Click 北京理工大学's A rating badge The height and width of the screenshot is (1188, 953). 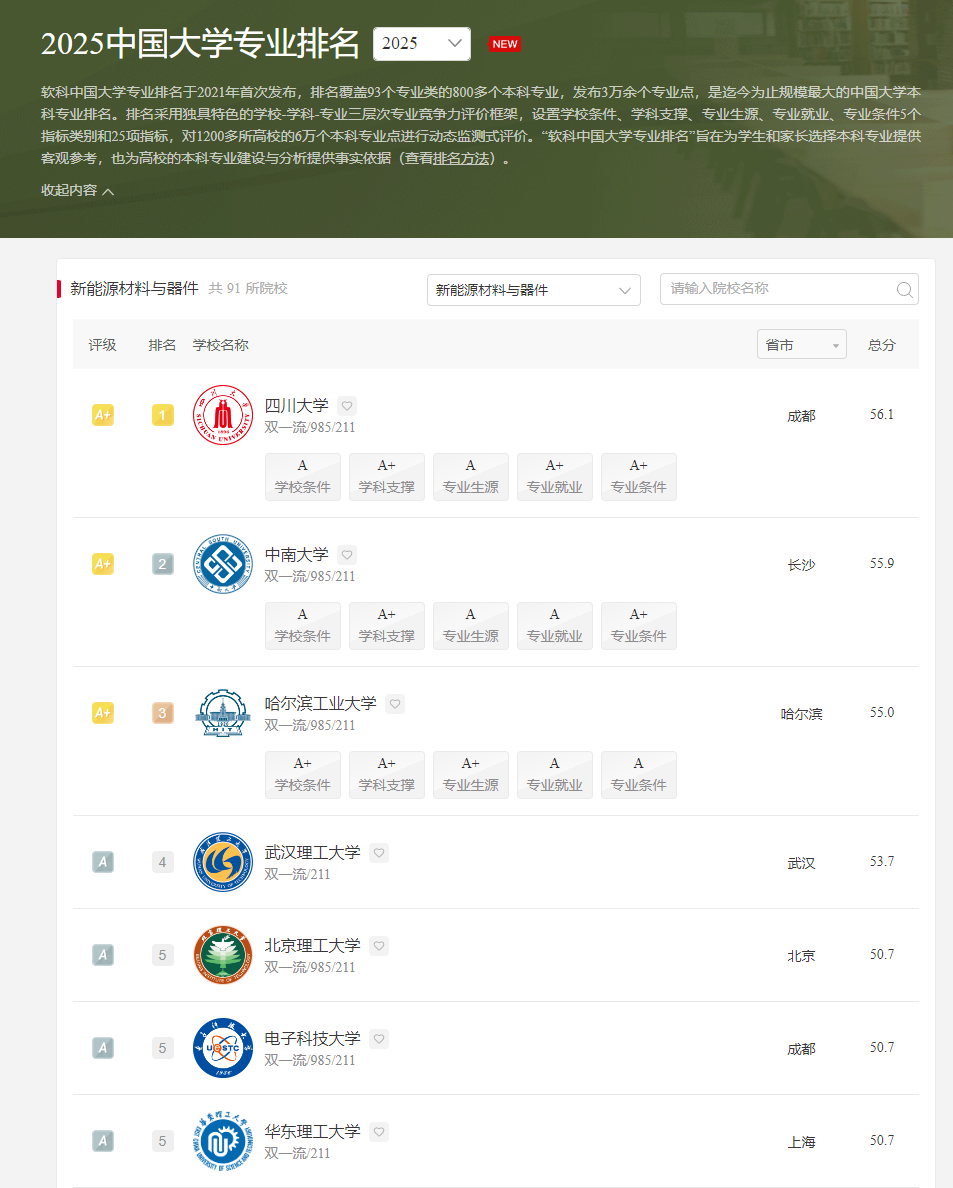[x=103, y=955]
